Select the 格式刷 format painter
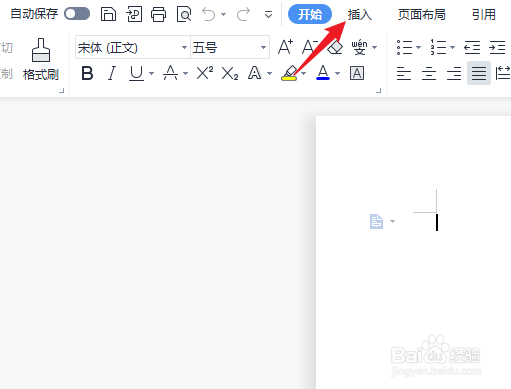Viewport: 511px width, 389px height. (x=41, y=60)
